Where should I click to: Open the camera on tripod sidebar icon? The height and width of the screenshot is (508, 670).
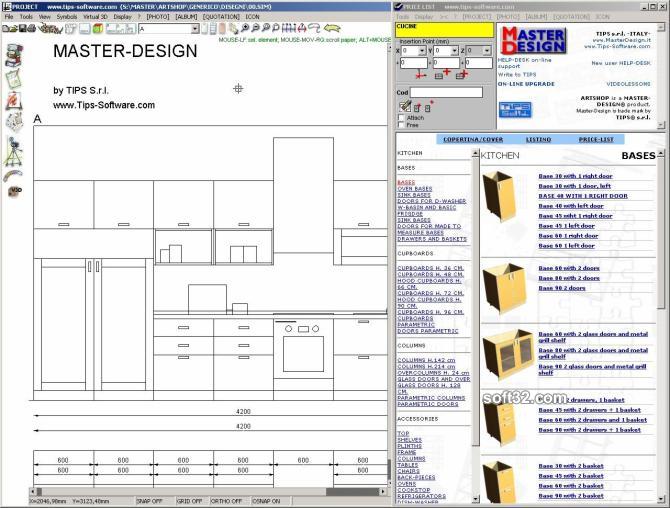14,152
